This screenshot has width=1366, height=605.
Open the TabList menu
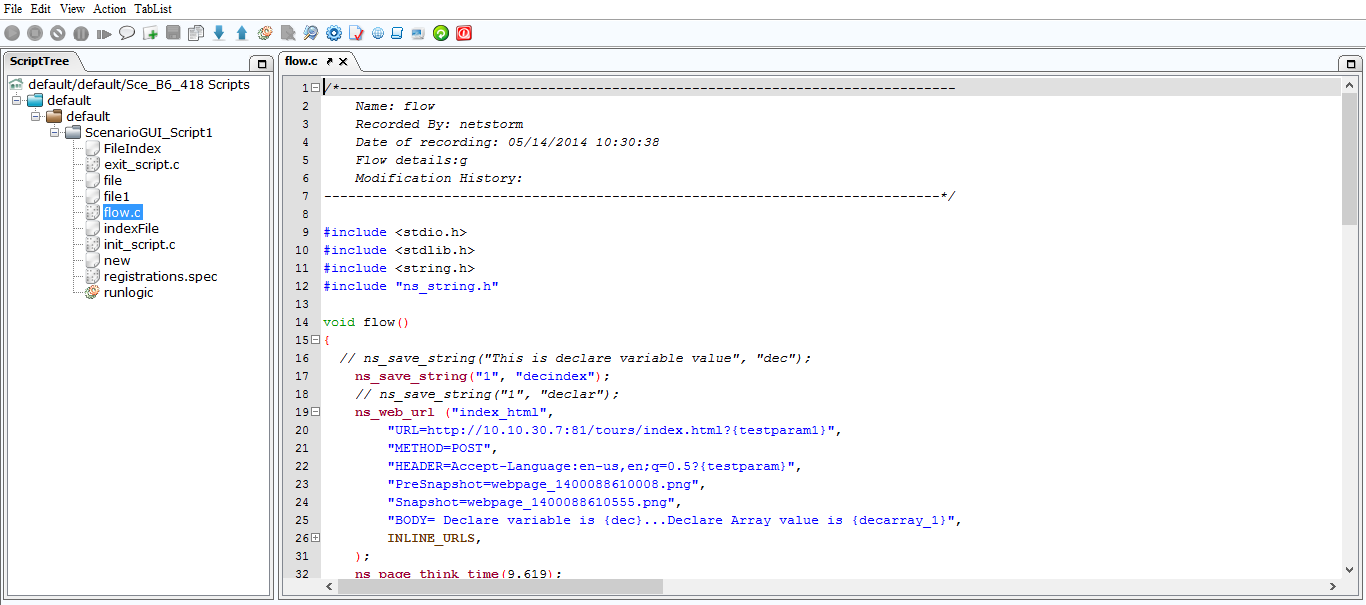153,9
